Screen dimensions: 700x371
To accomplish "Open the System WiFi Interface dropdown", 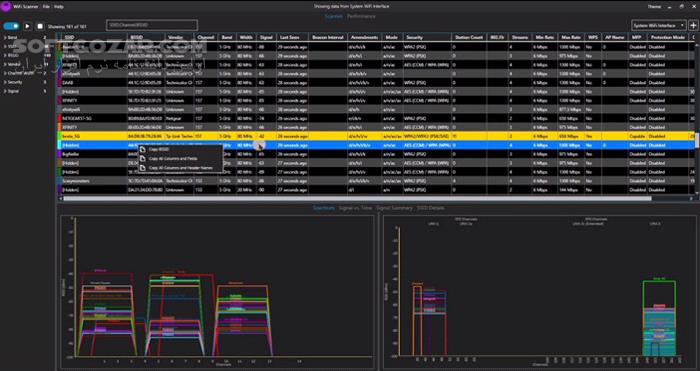I will [x=659, y=25].
